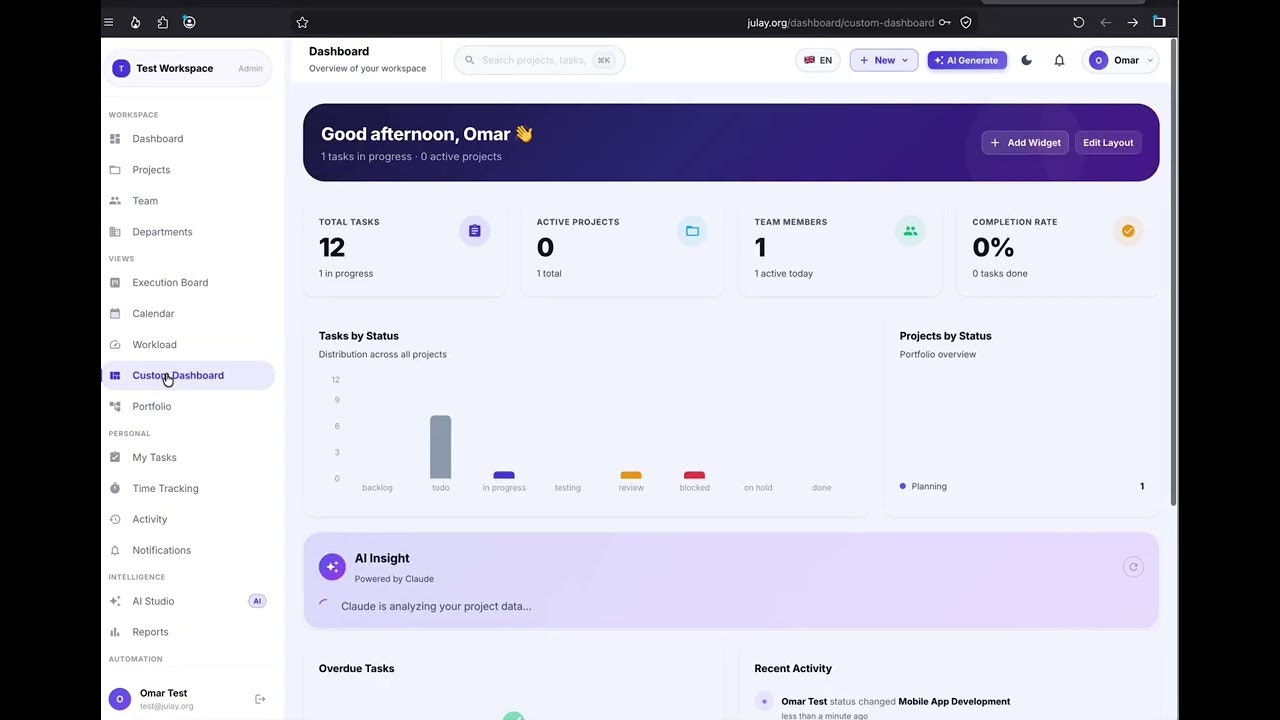Image resolution: width=1280 pixels, height=720 pixels.
Task: Click the AI Insight sparkle icon
Action: pos(332,567)
